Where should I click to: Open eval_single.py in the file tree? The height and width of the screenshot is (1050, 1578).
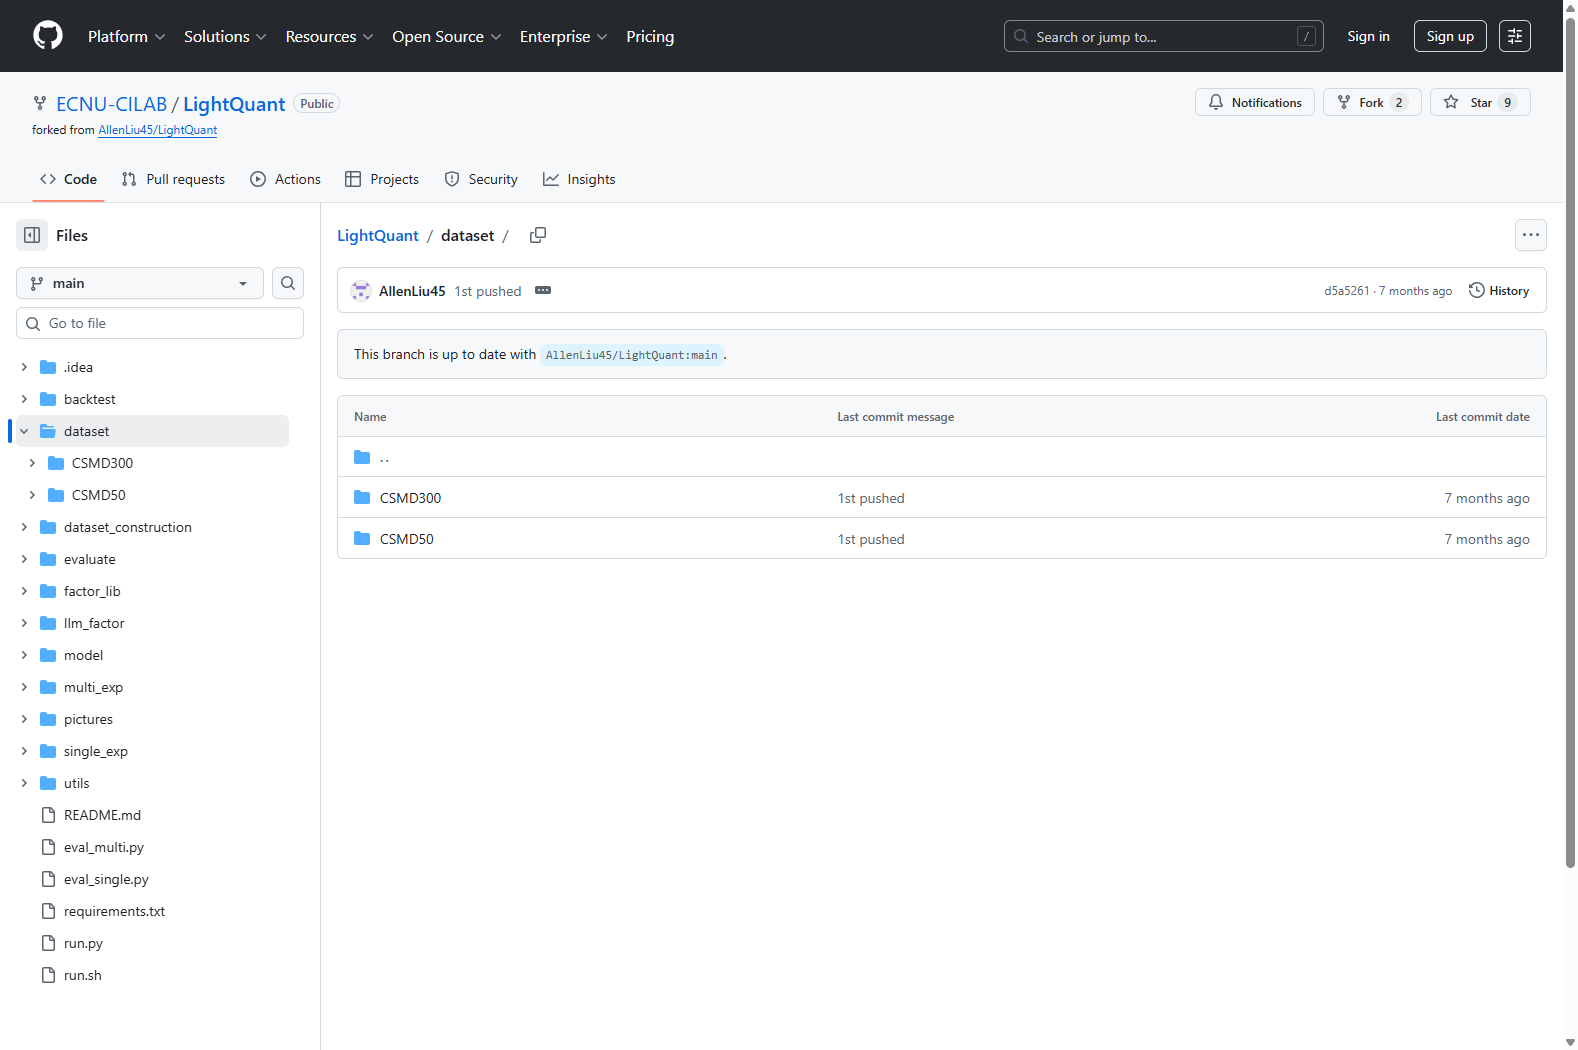click(x=106, y=879)
